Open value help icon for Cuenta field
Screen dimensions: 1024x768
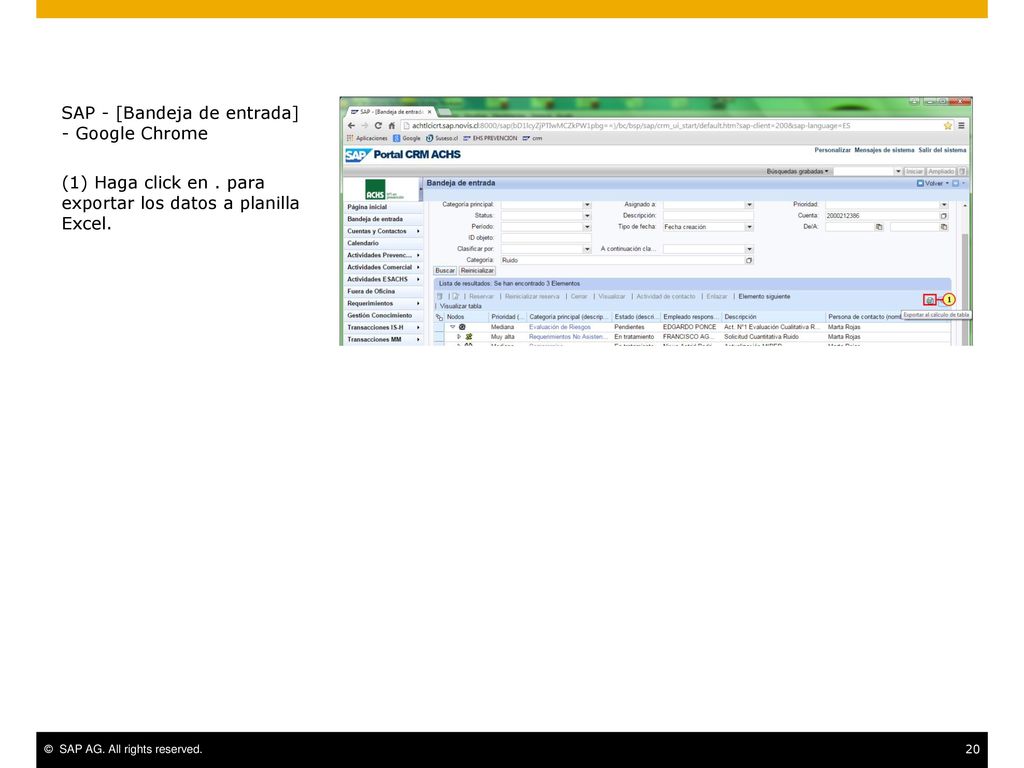[944, 216]
